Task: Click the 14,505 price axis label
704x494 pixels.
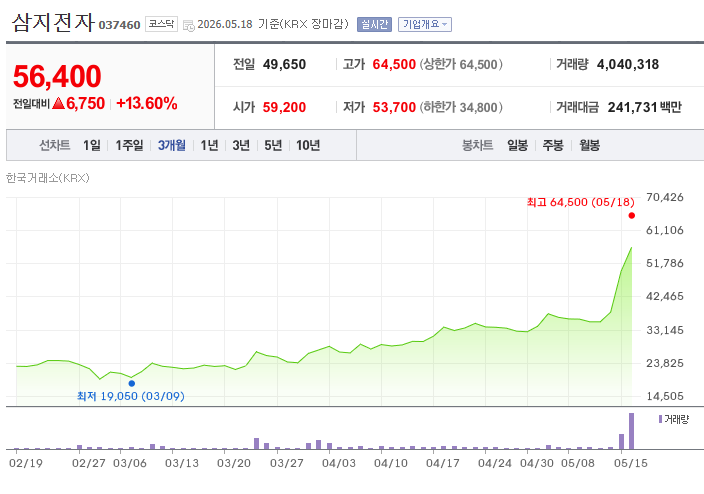Action: (x=664, y=396)
